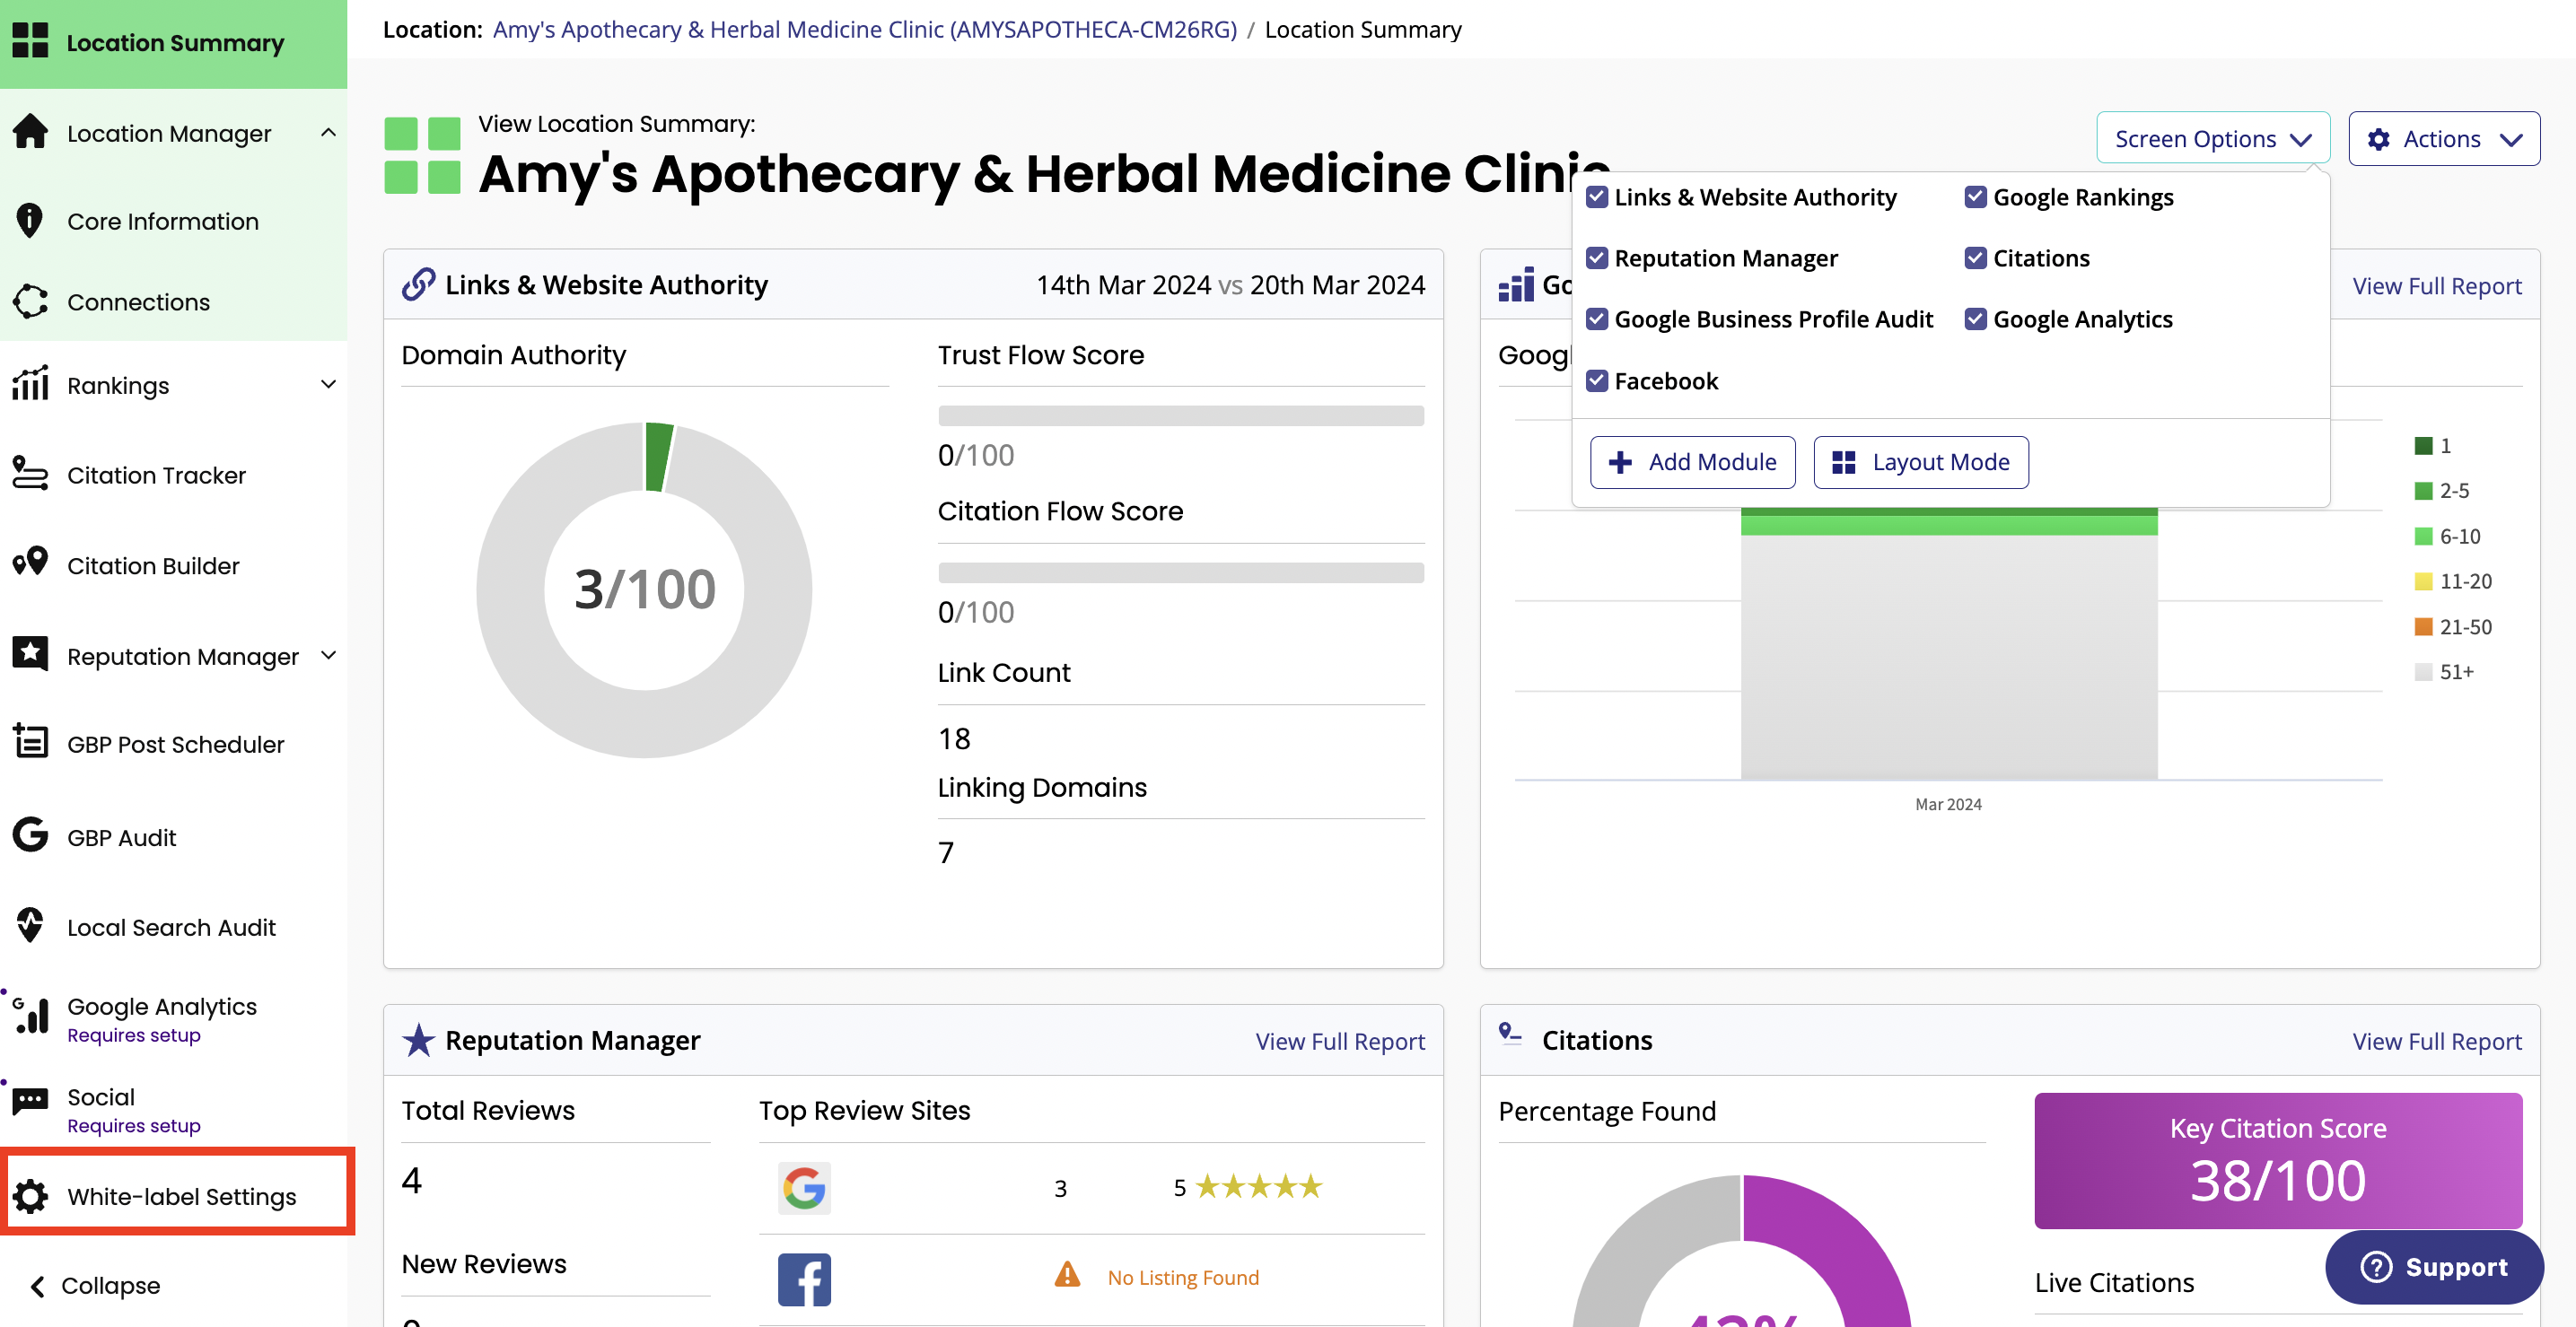Click the Reputation Manager star icon in sidebar
Image resolution: width=2576 pixels, height=1327 pixels.
30,655
